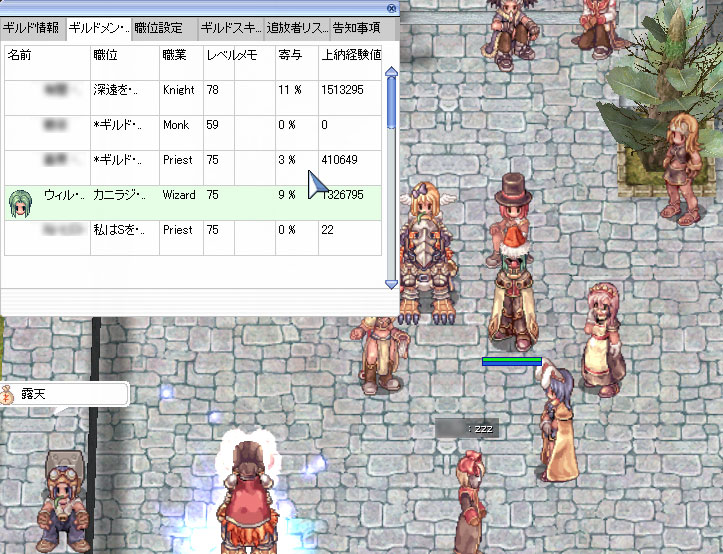Click the goggled merchant character under the shop sign
The width and height of the screenshot is (723, 554).
(x=64, y=503)
